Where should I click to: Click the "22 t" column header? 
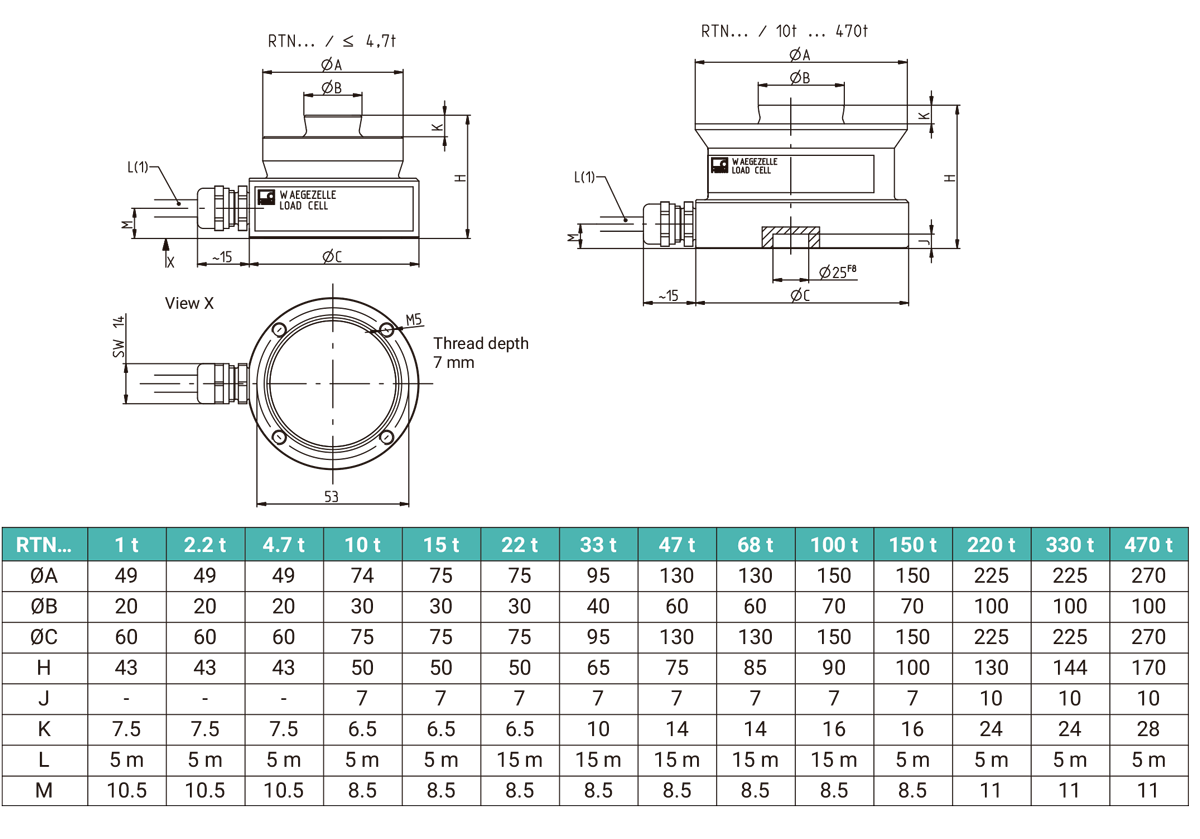pos(520,545)
